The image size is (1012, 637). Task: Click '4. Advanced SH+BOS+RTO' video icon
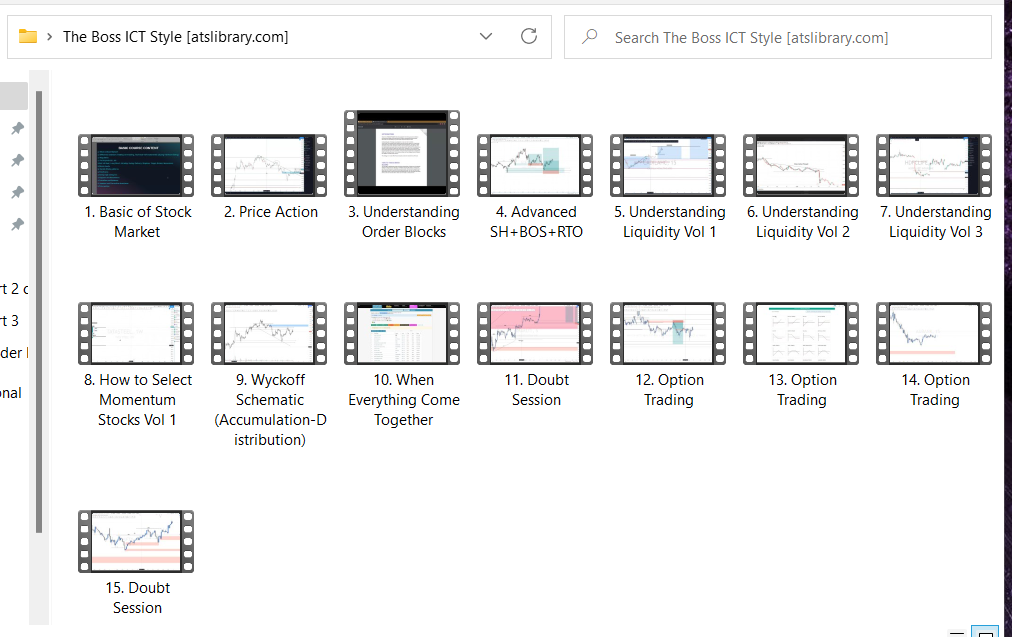(535, 165)
